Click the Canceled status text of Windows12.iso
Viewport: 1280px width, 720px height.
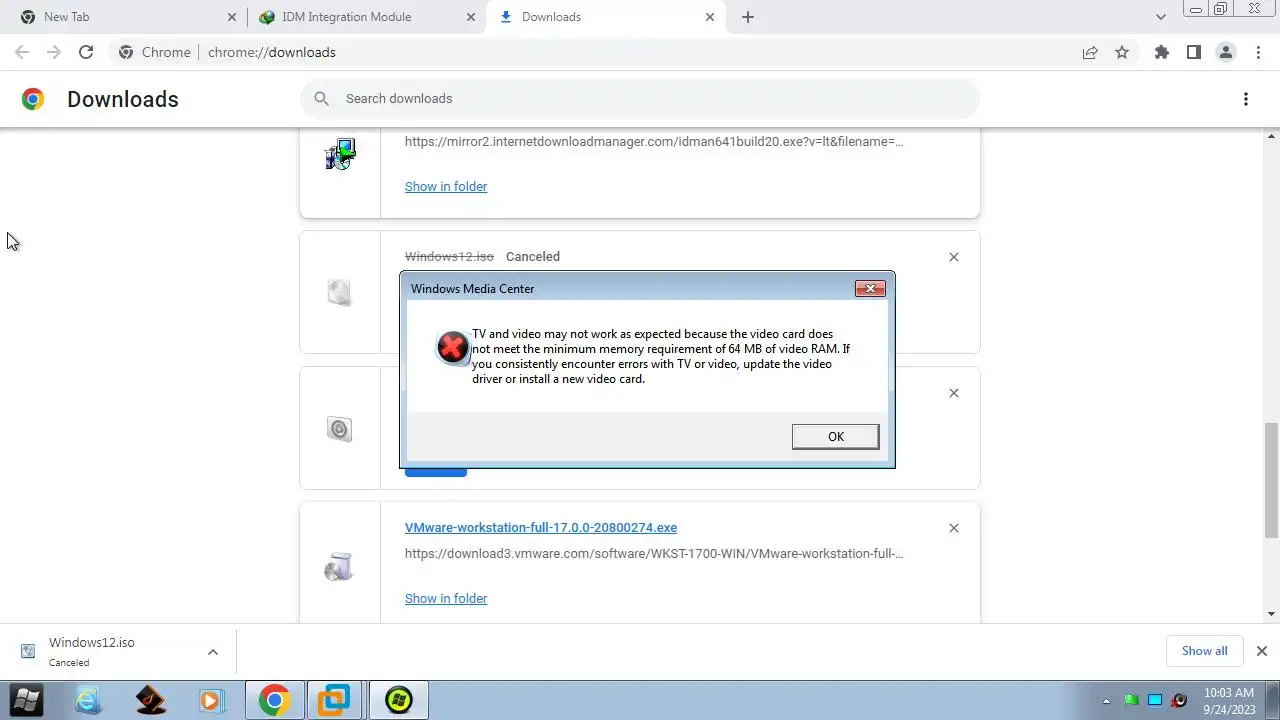coord(533,257)
